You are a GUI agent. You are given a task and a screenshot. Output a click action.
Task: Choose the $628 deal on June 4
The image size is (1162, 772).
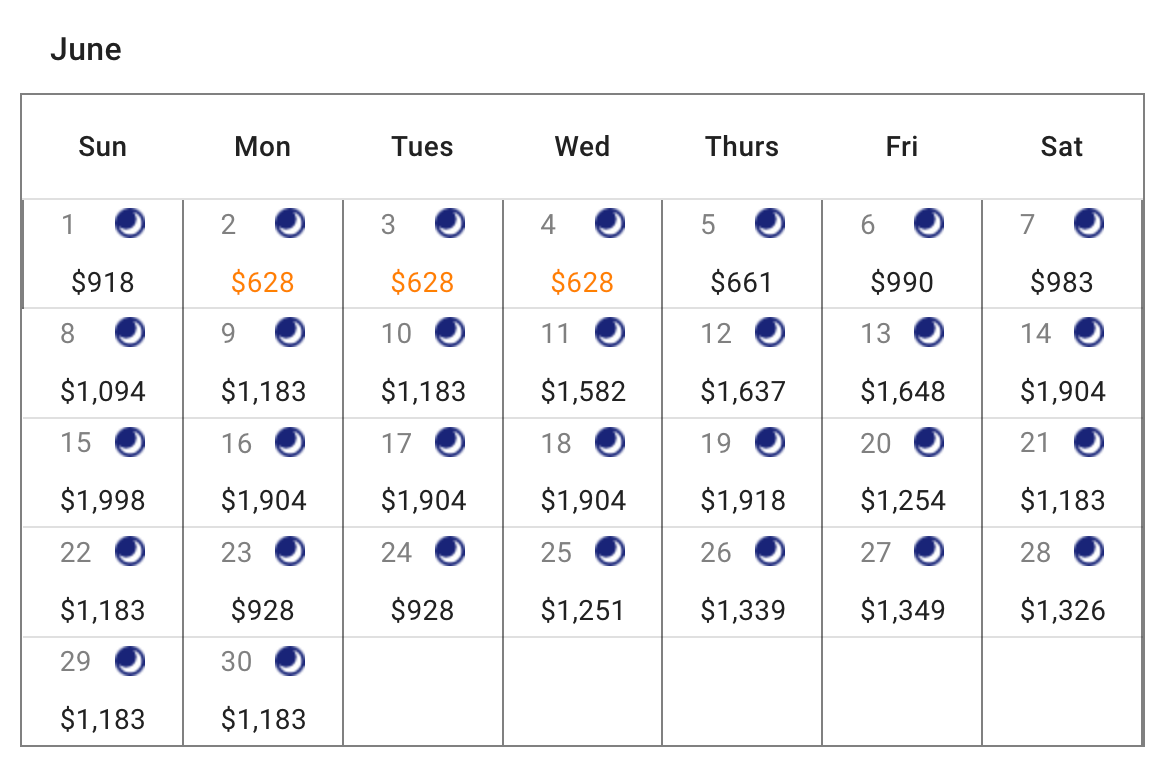click(582, 282)
